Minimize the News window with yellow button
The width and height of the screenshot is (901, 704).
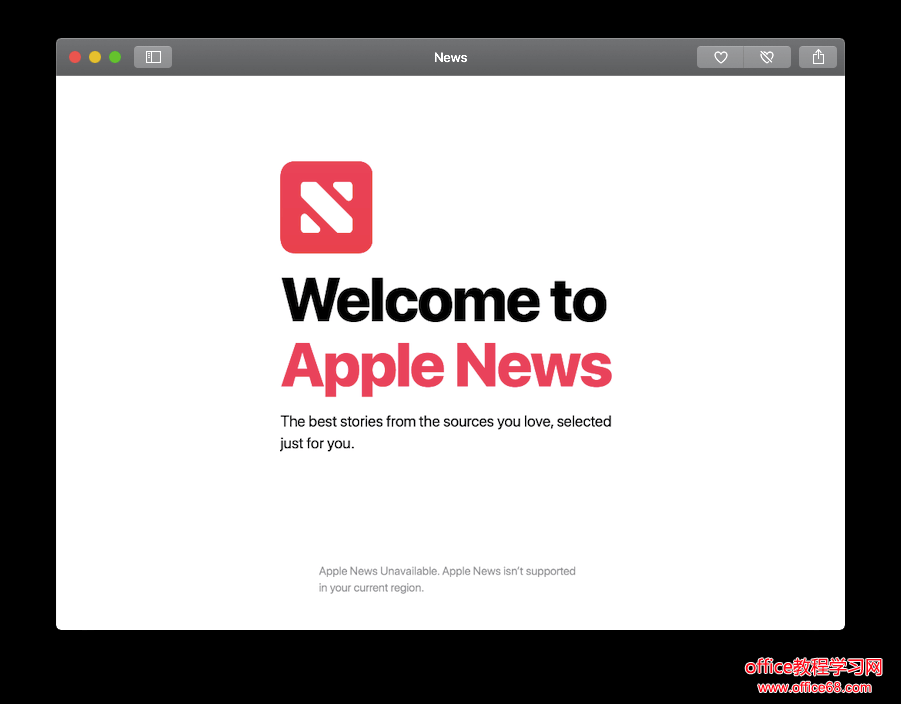tap(95, 57)
